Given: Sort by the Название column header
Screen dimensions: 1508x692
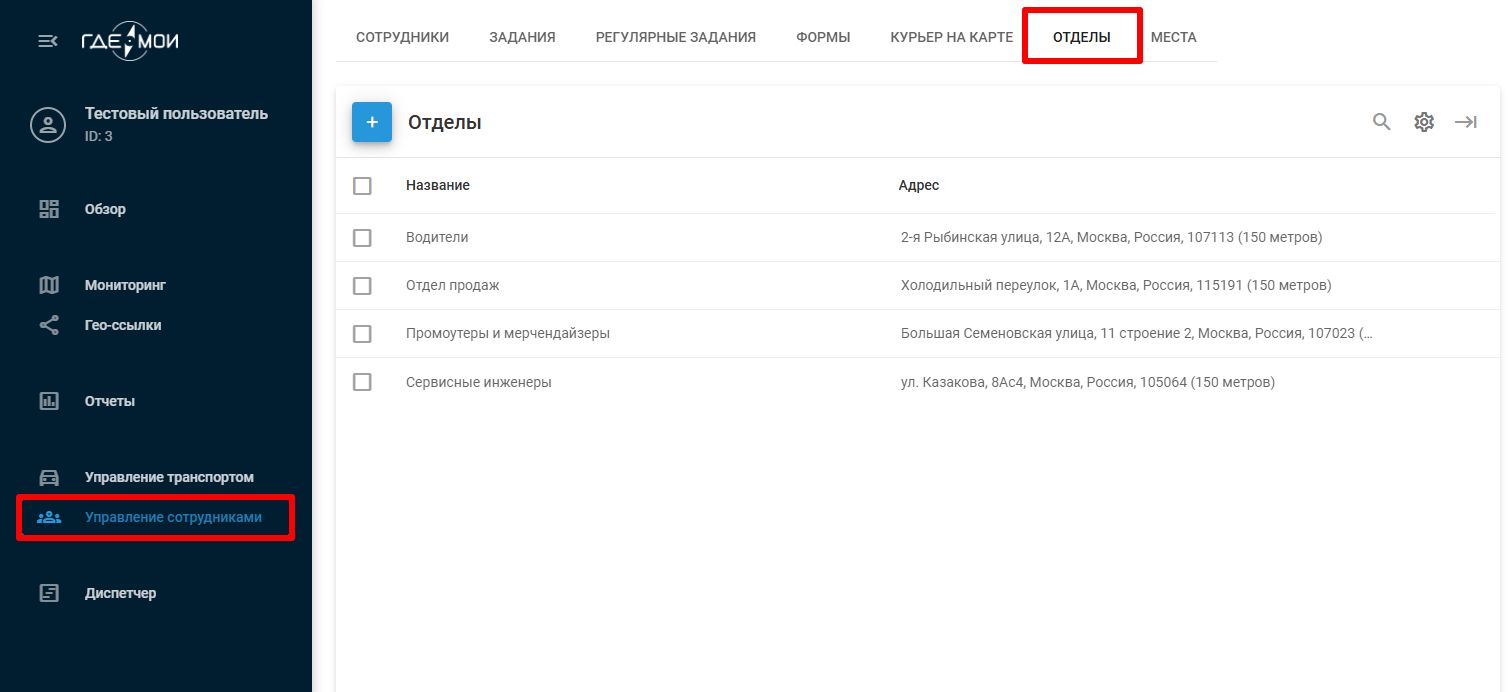Looking at the screenshot, I should point(437,185).
